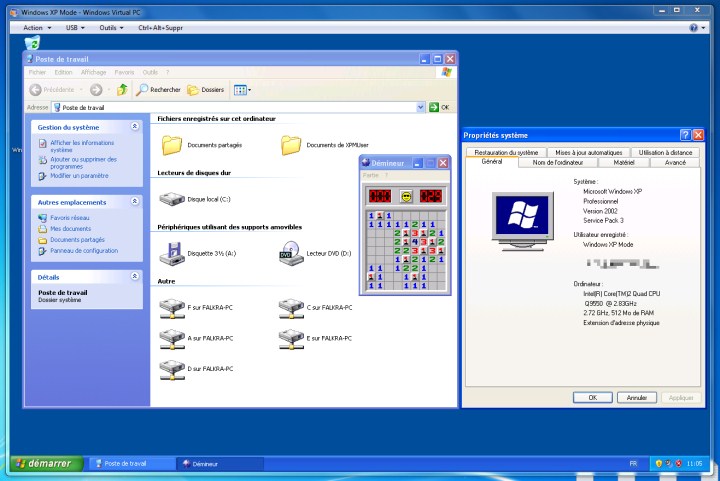Select the Lecteur DVD (D:) drive
Viewport: 720px width, 481px height.
[x=291, y=253]
